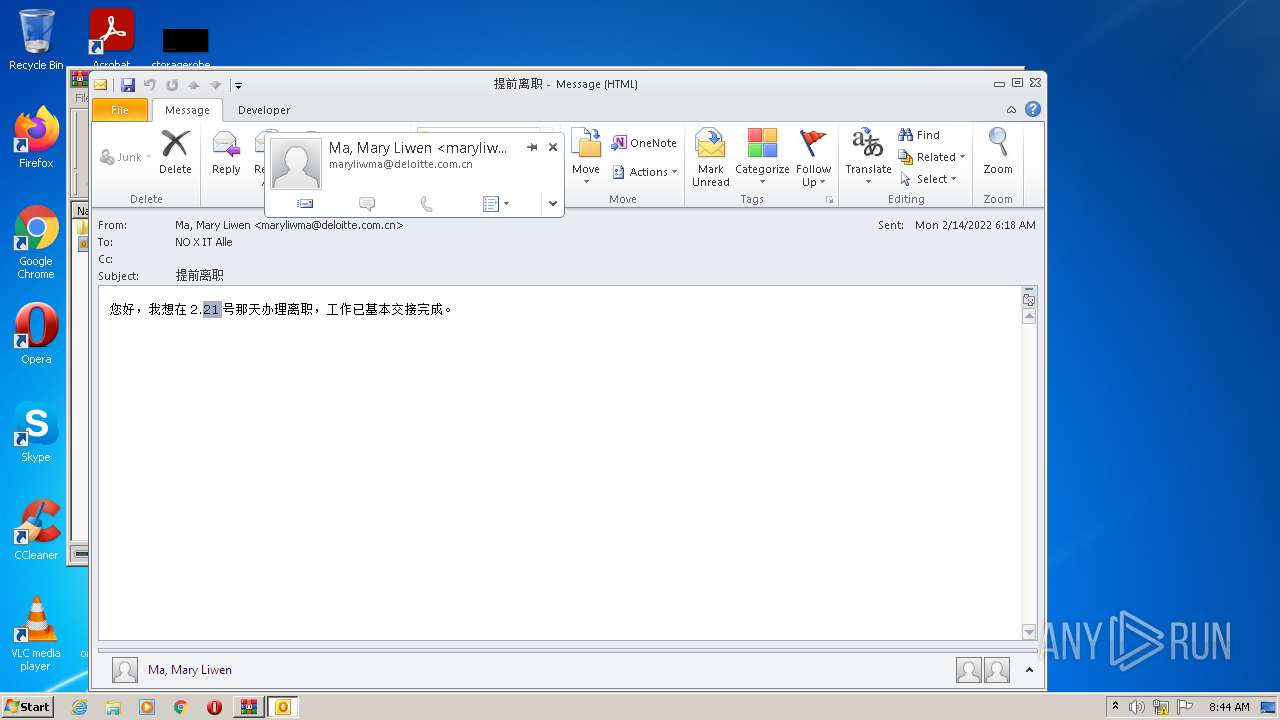Call the contact via phone icon

[426, 203]
